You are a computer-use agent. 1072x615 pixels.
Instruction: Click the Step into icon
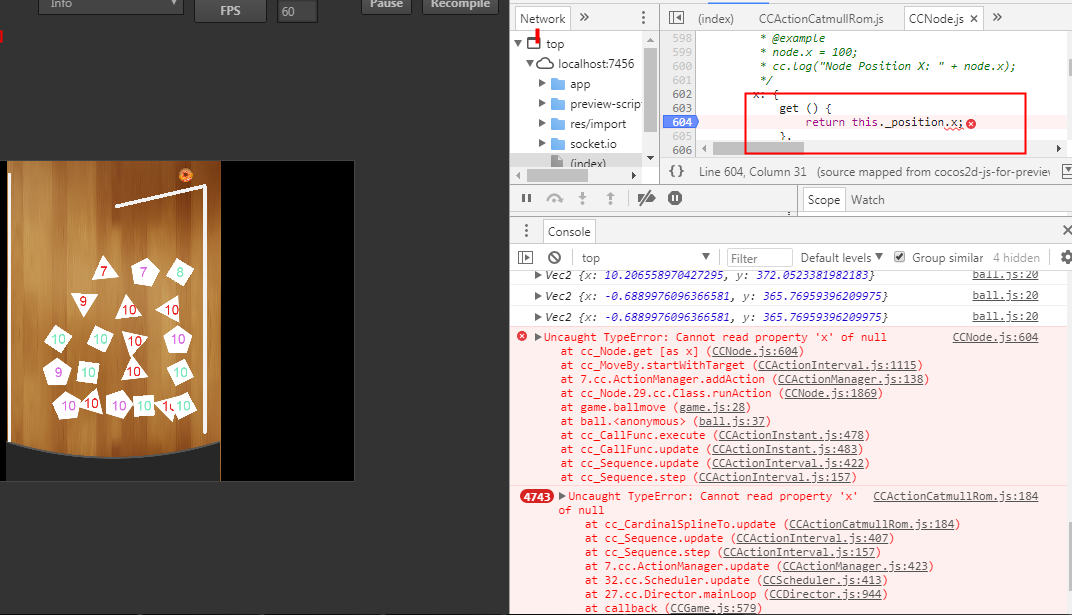582,198
